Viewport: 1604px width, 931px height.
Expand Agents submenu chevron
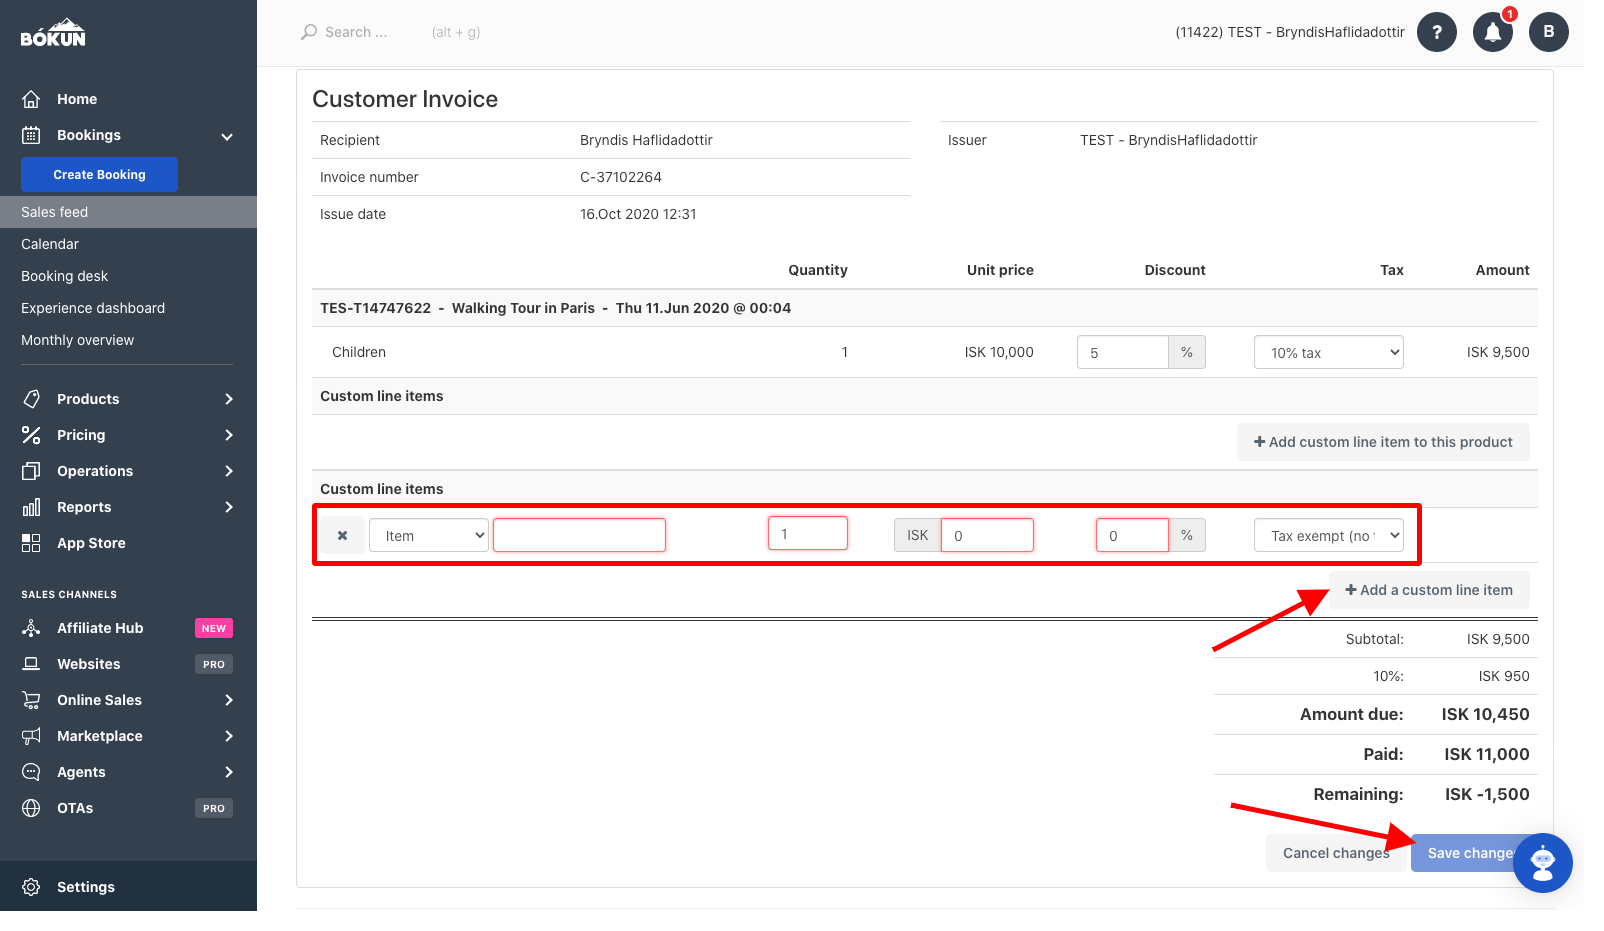pyautogui.click(x=229, y=772)
